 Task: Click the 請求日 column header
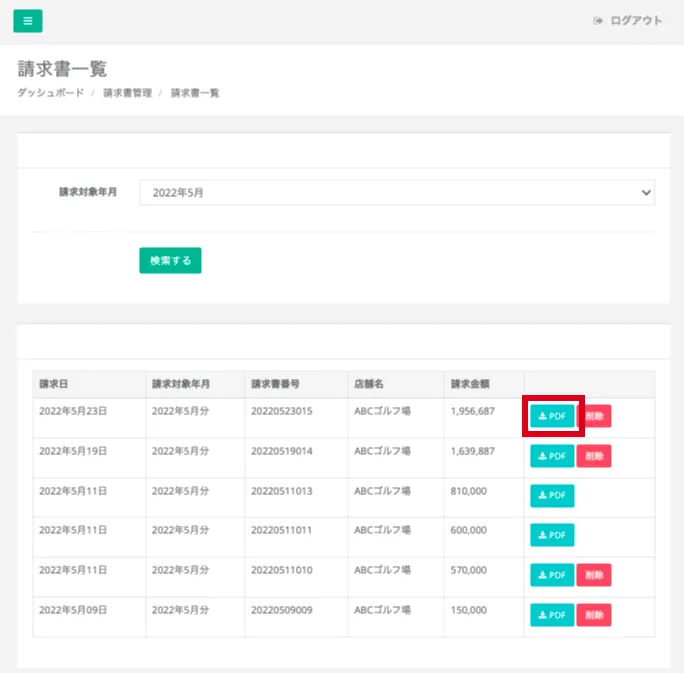pos(54,384)
